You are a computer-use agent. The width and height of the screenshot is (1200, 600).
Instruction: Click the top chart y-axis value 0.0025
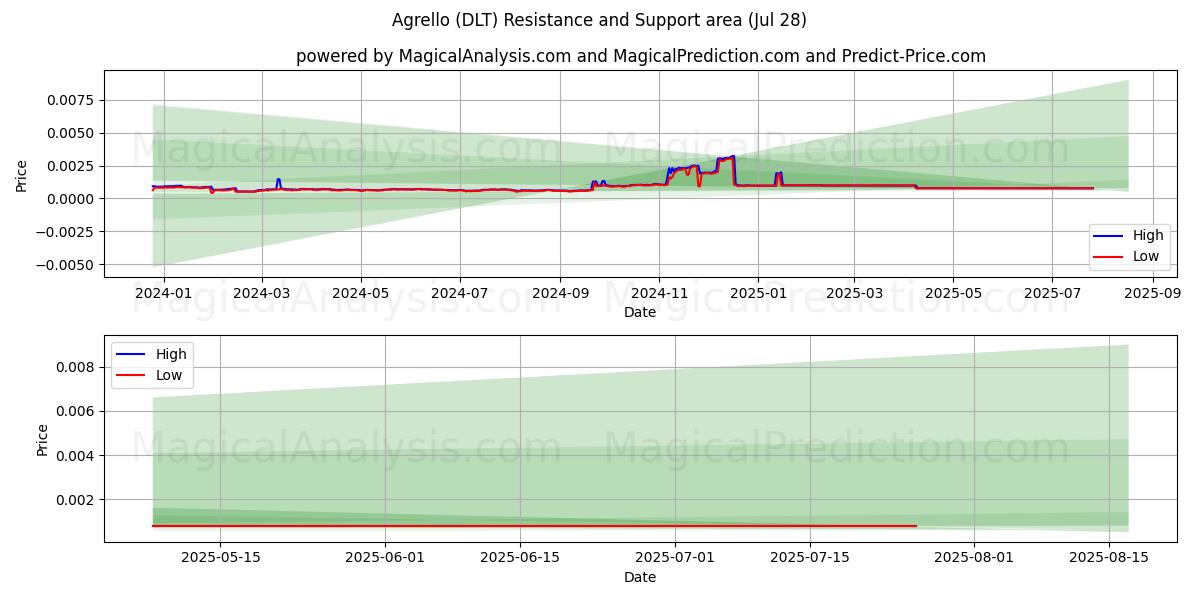(72, 166)
